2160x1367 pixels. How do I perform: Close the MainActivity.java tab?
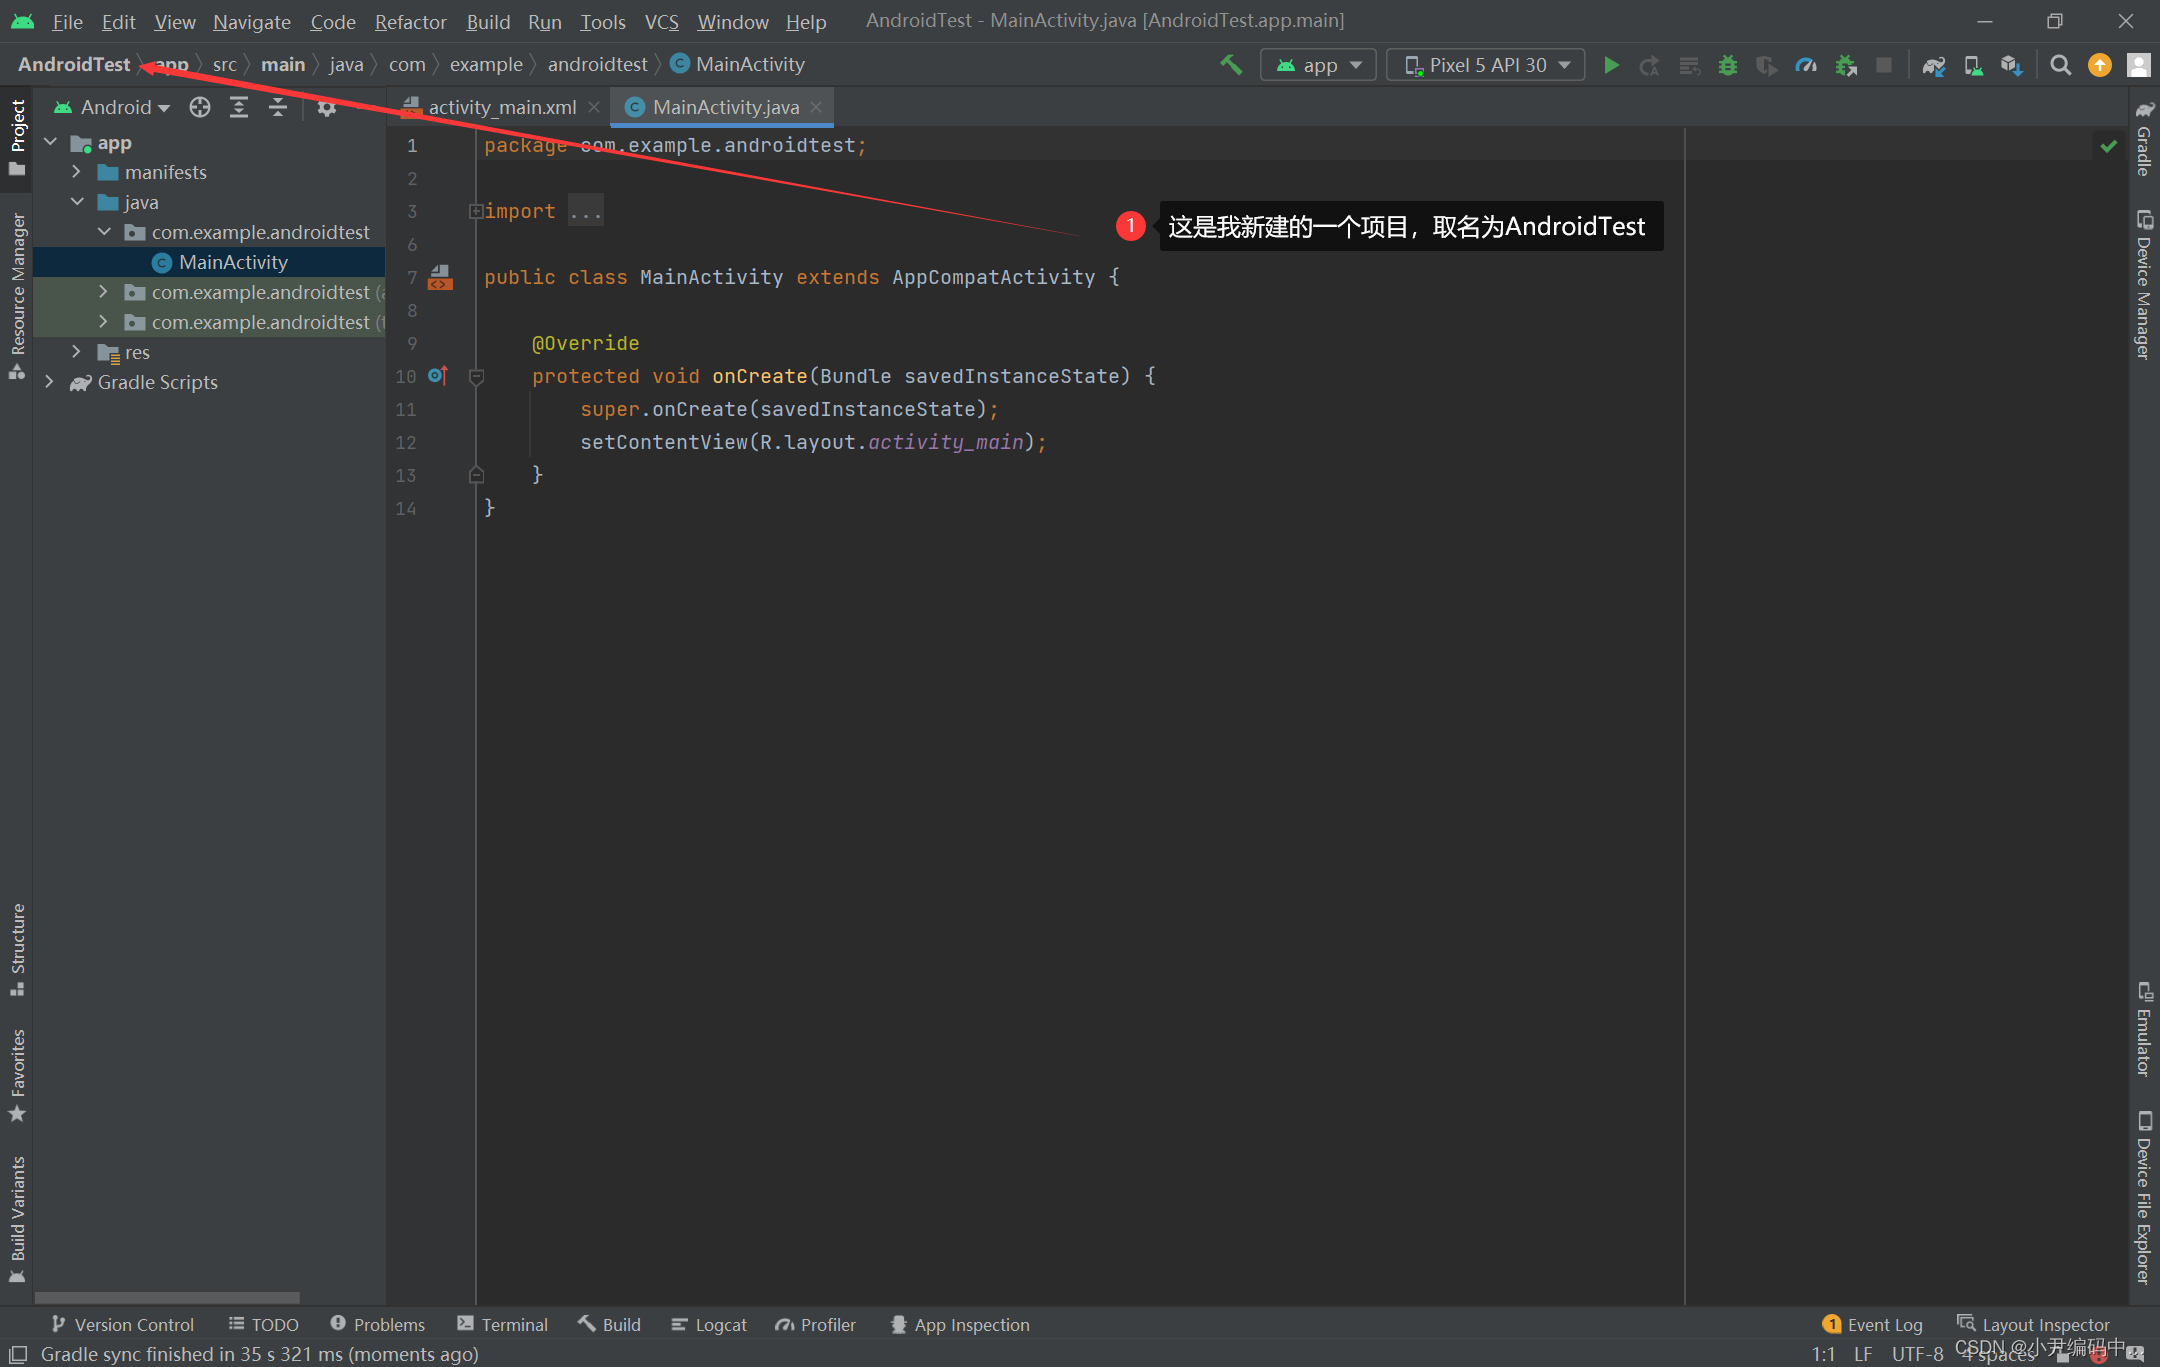click(816, 107)
